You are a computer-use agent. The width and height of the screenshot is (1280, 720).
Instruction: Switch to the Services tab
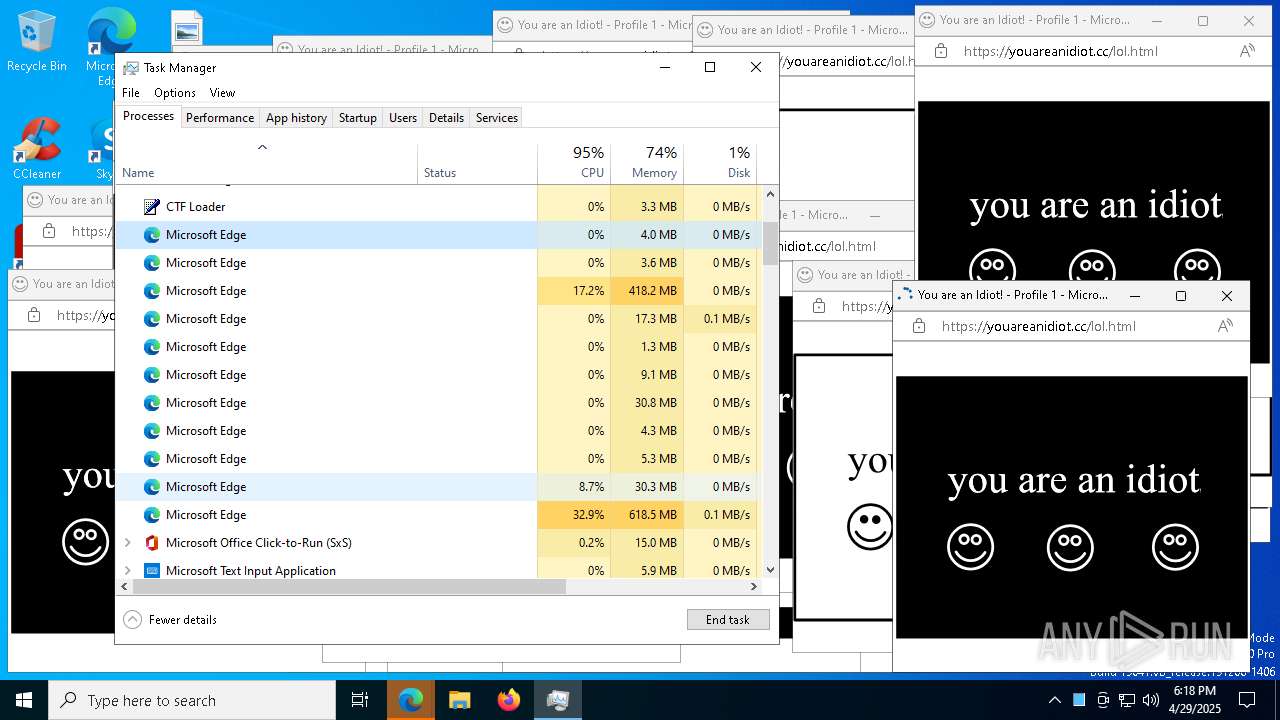[x=497, y=118]
